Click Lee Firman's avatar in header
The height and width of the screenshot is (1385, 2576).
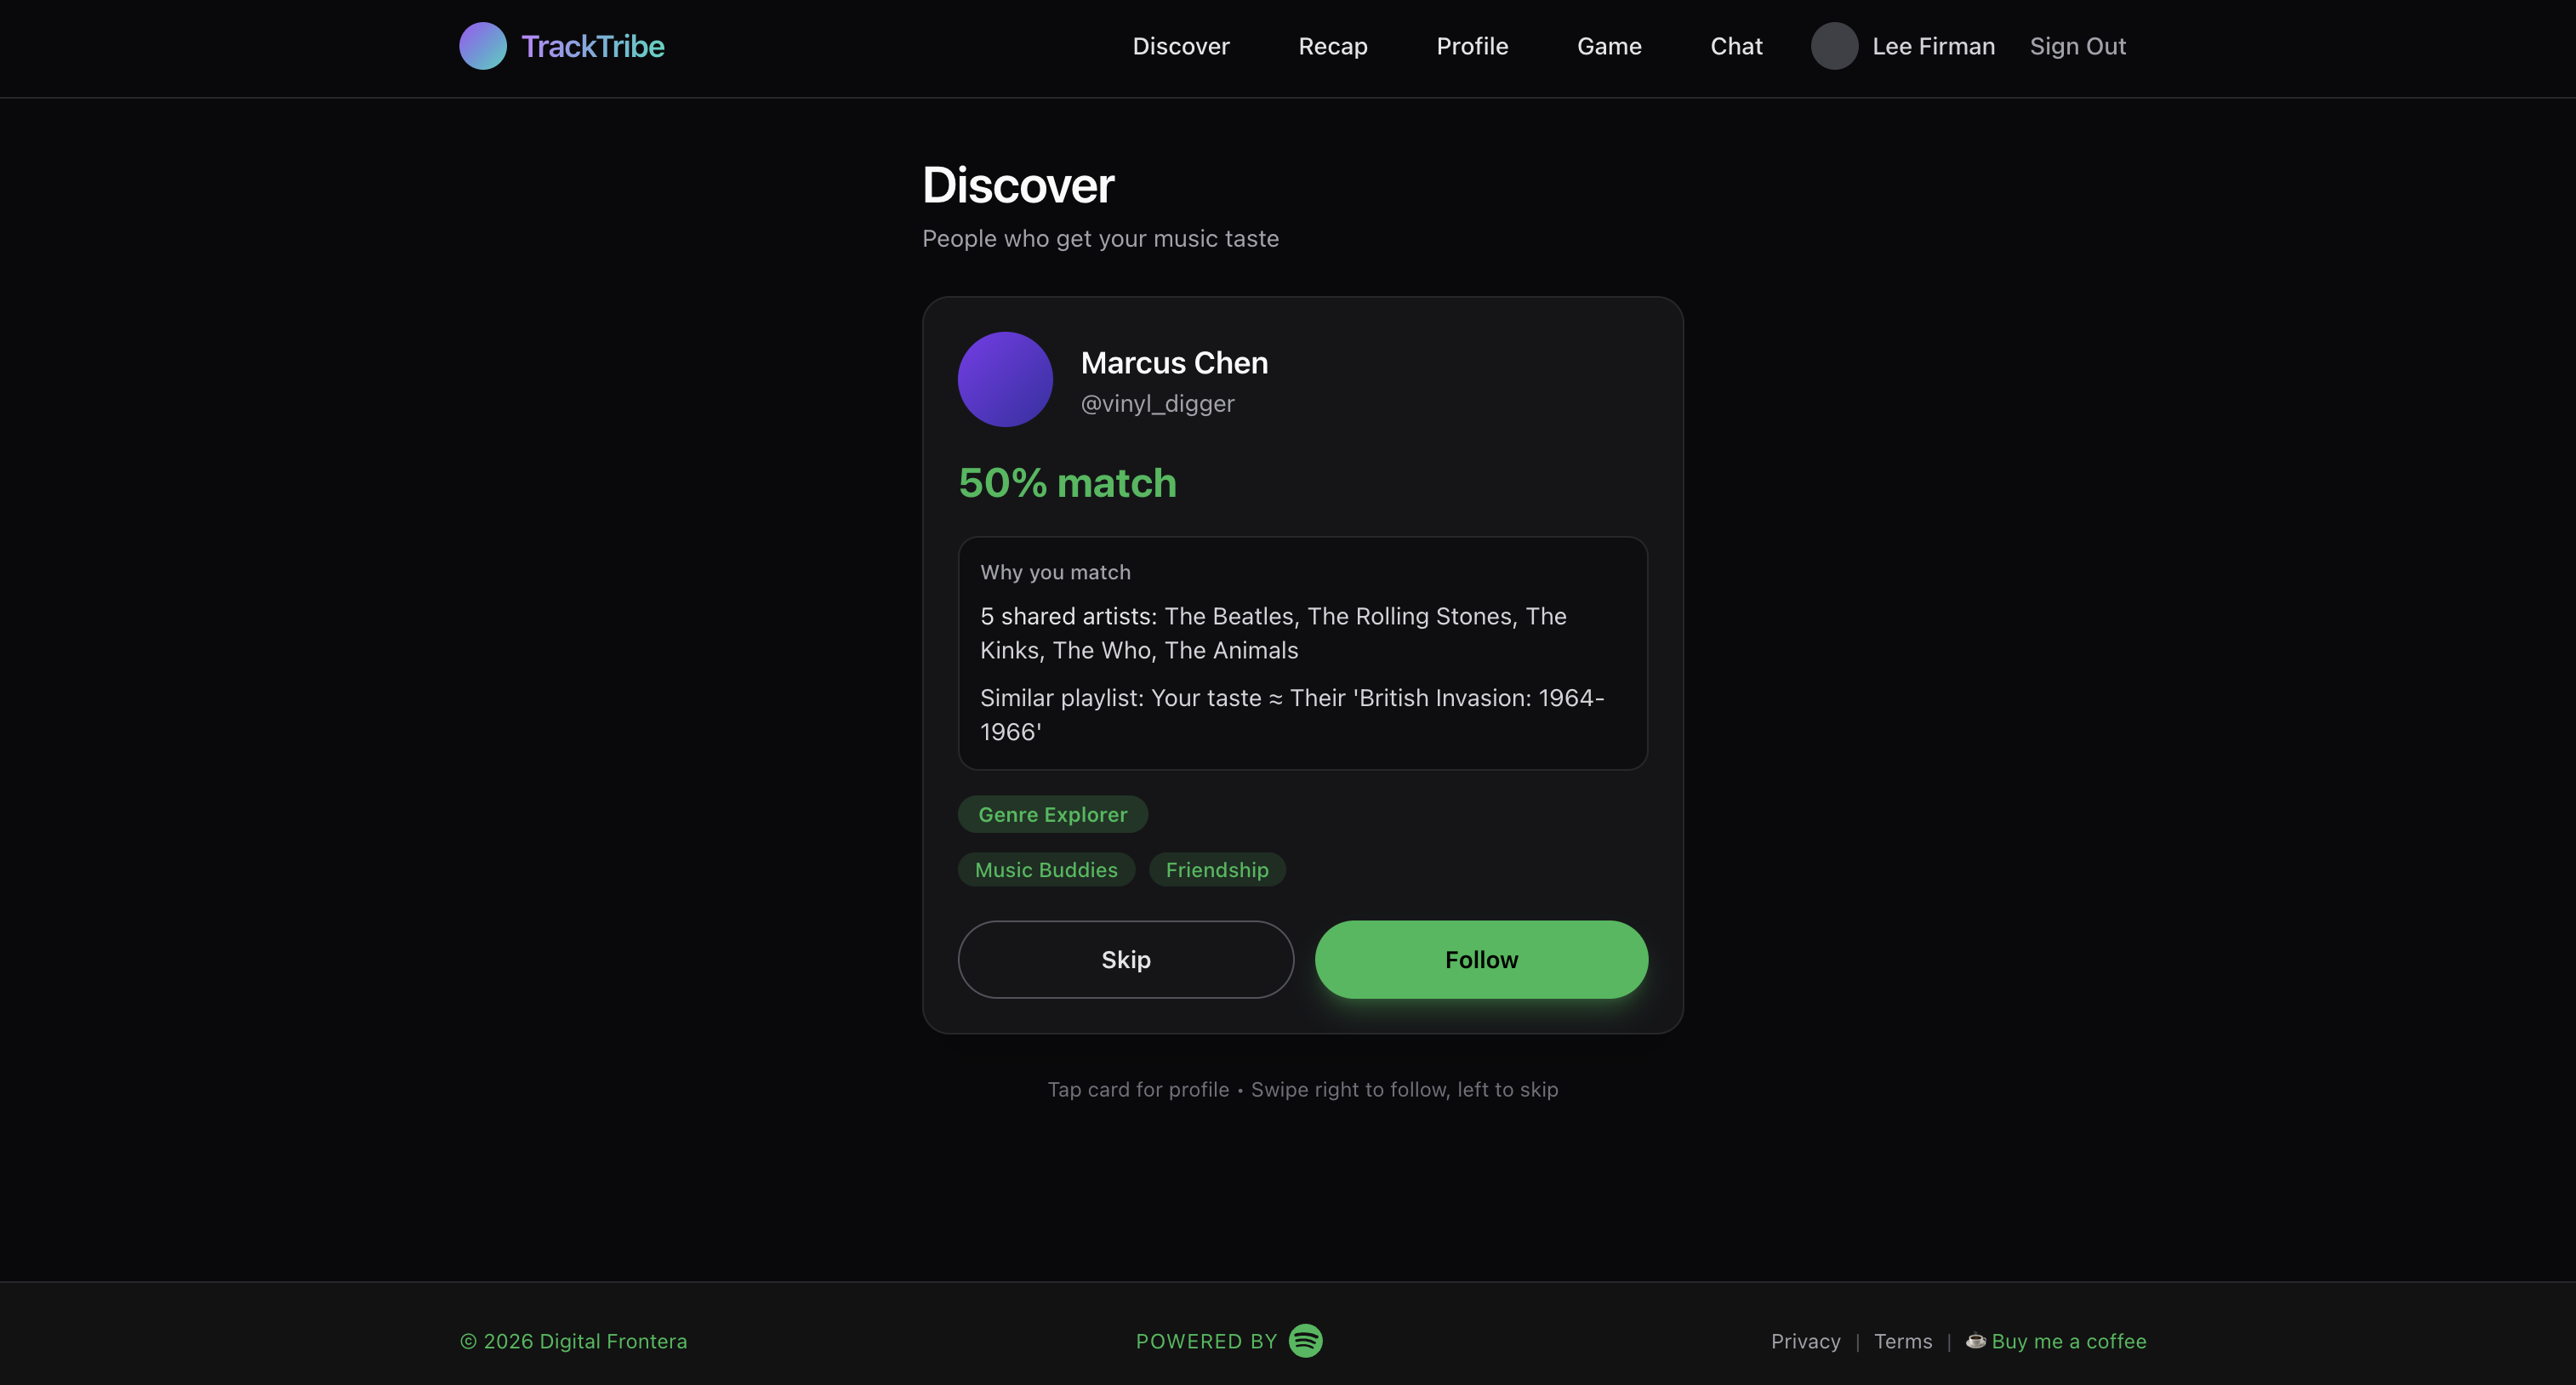(1834, 46)
